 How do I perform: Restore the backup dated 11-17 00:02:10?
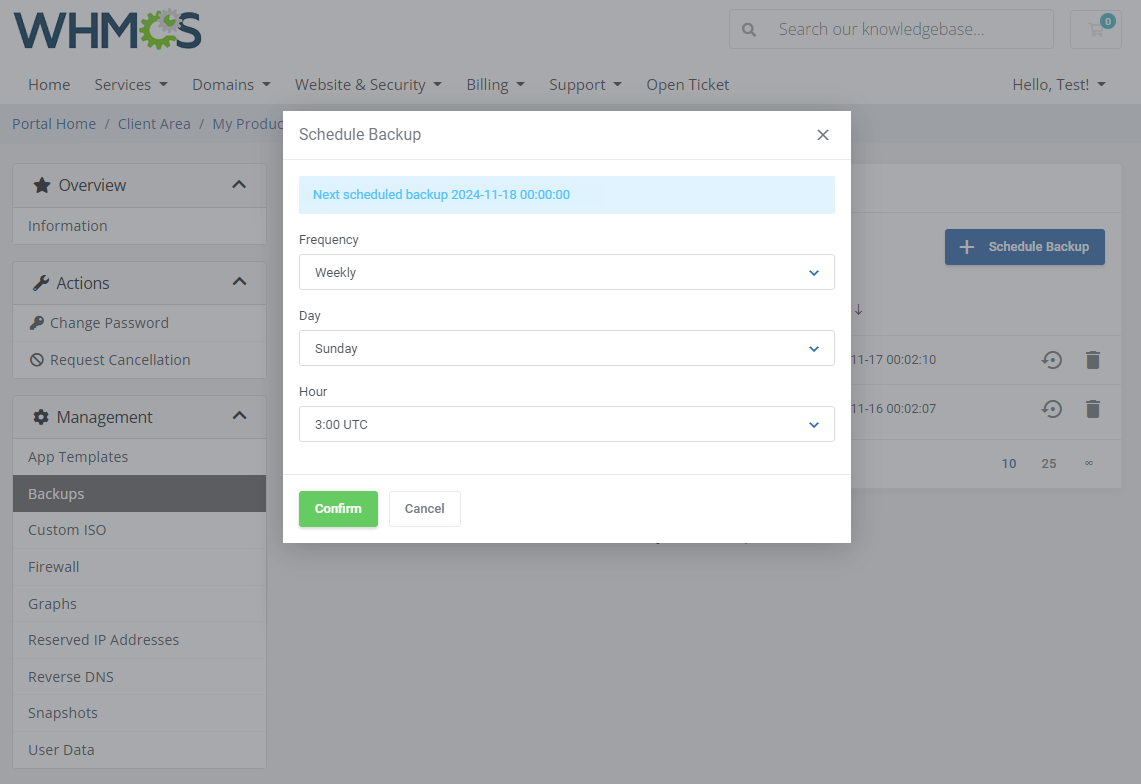[x=1051, y=360]
